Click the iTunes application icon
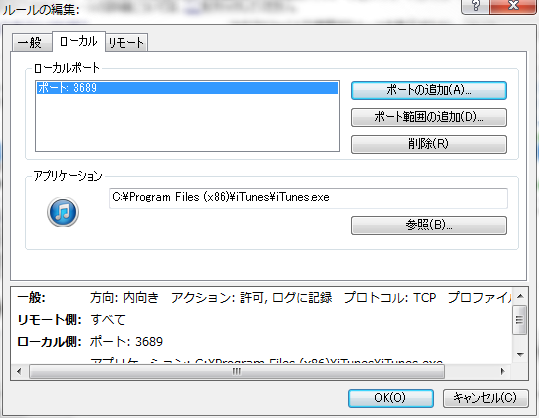The image size is (539, 418). [63, 212]
